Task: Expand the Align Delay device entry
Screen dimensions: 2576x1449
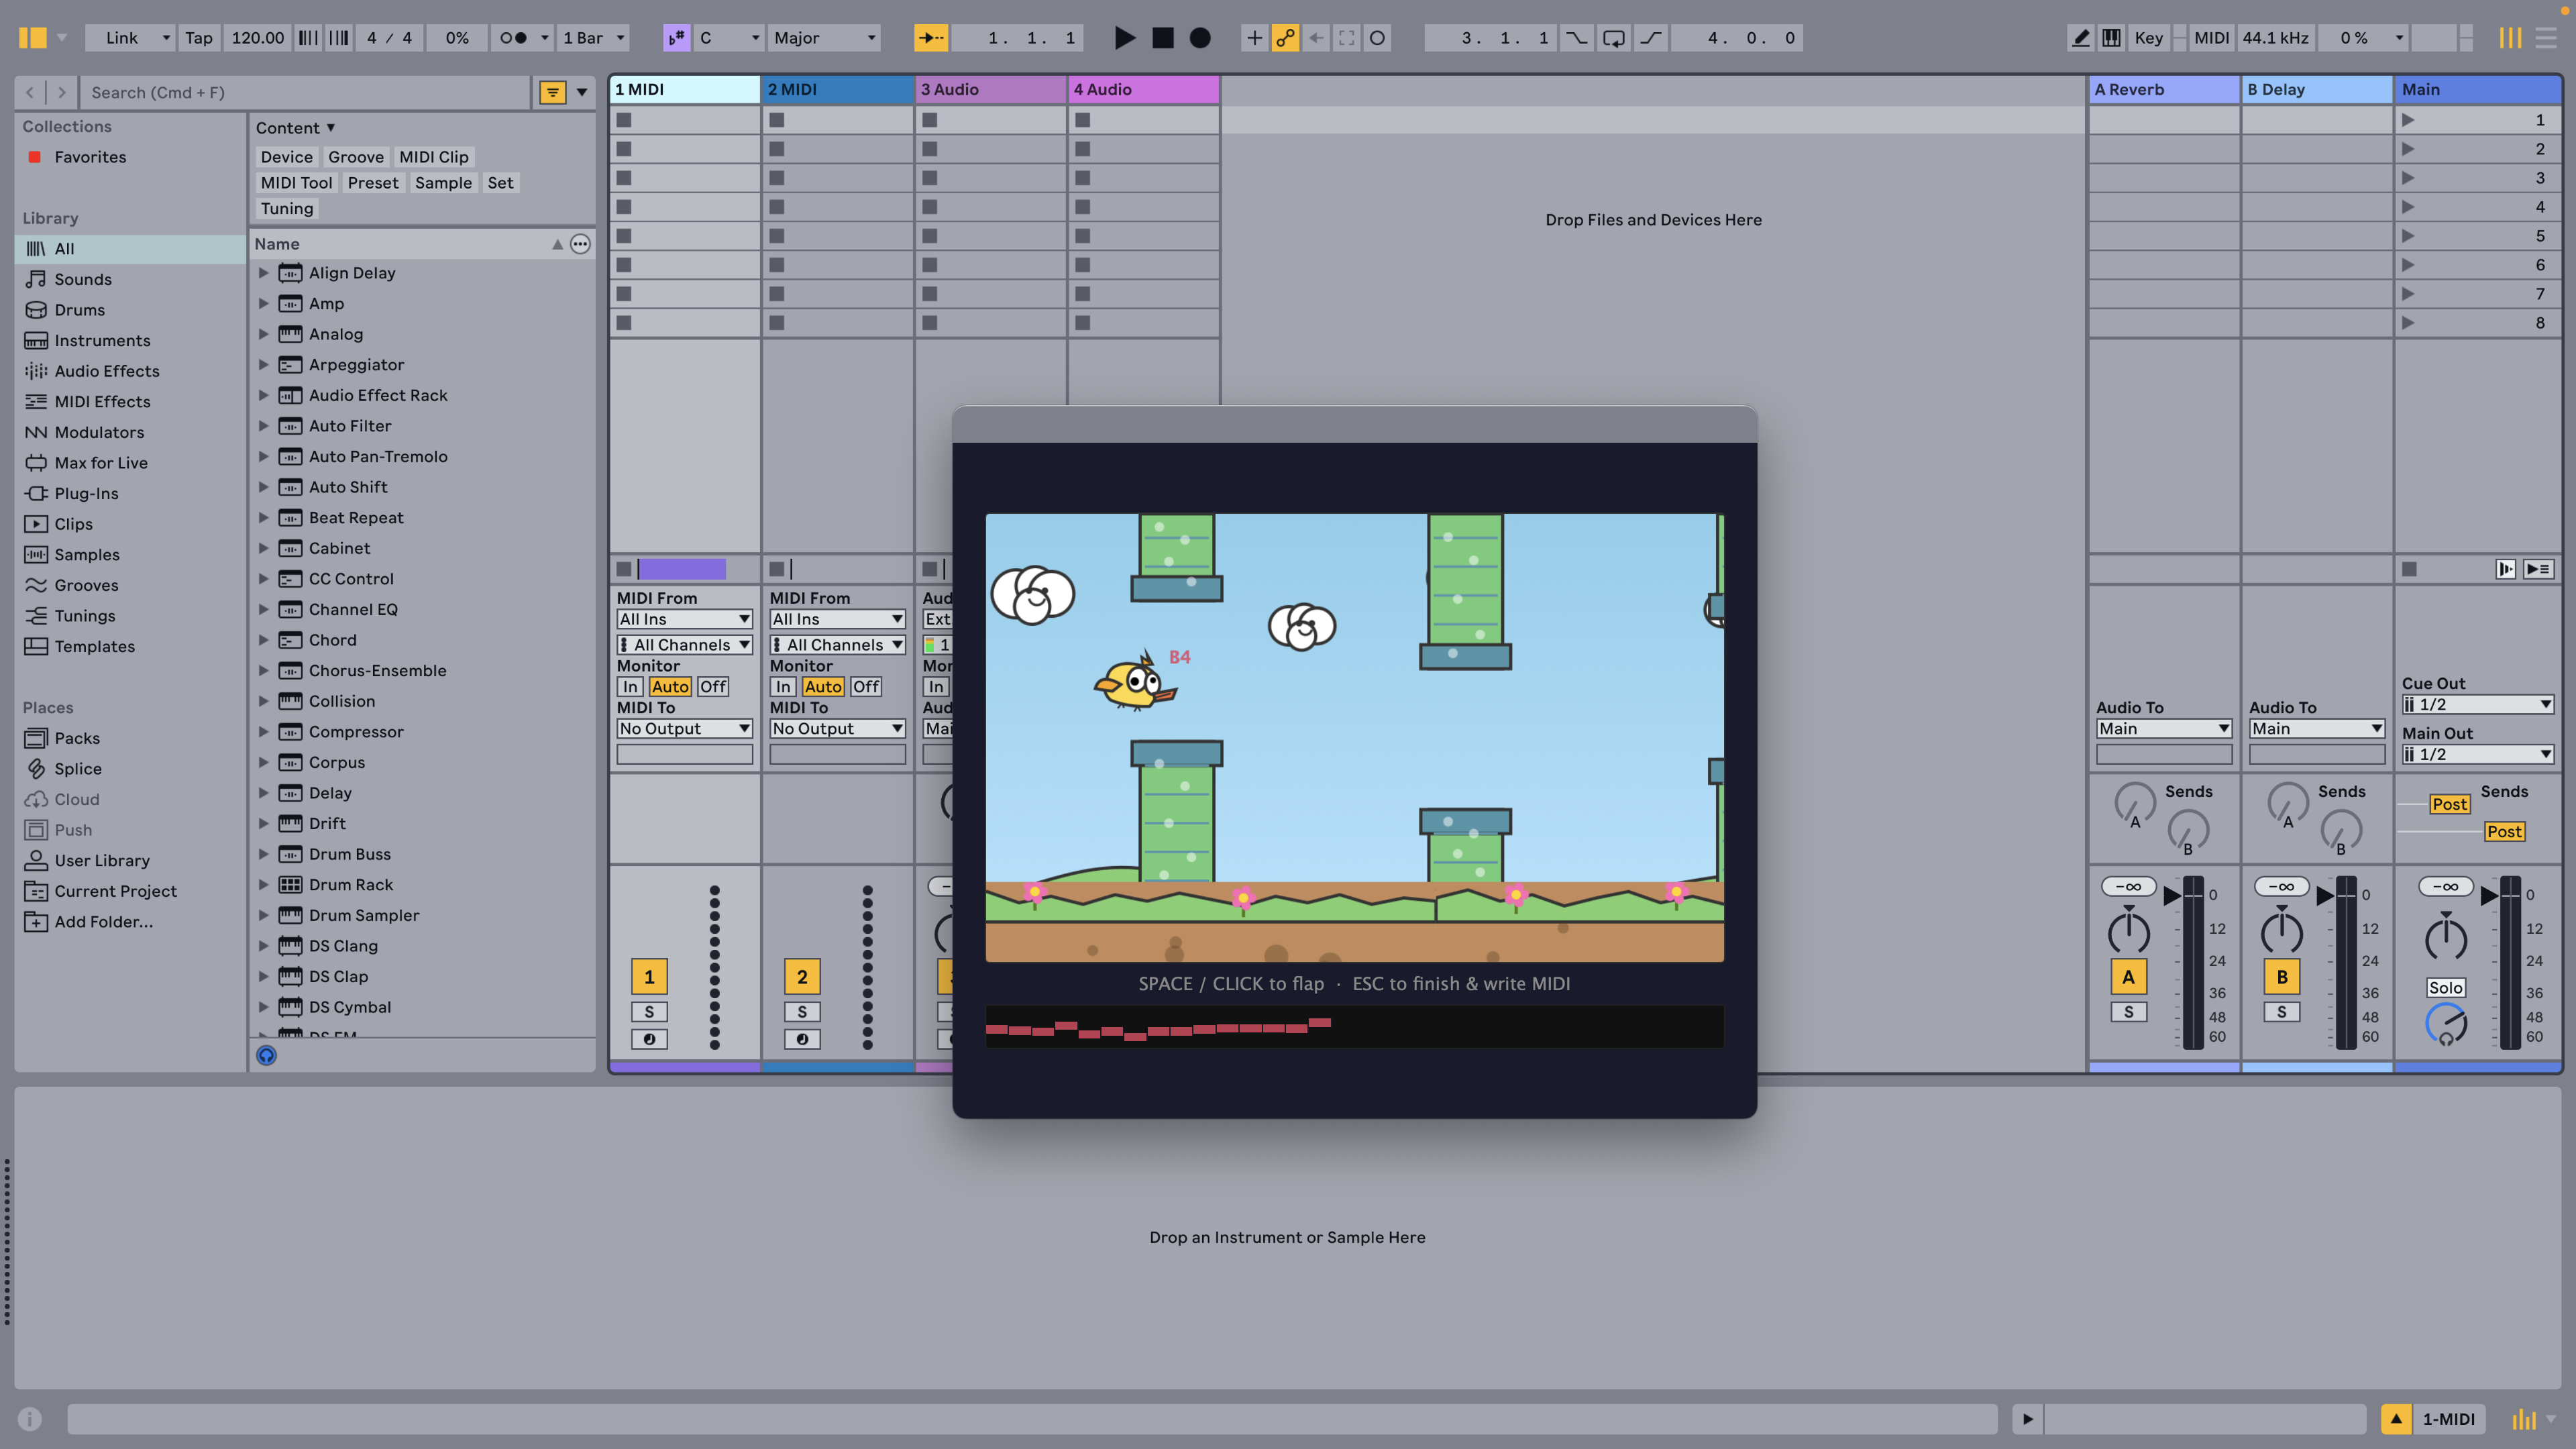Action: (x=264, y=273)
